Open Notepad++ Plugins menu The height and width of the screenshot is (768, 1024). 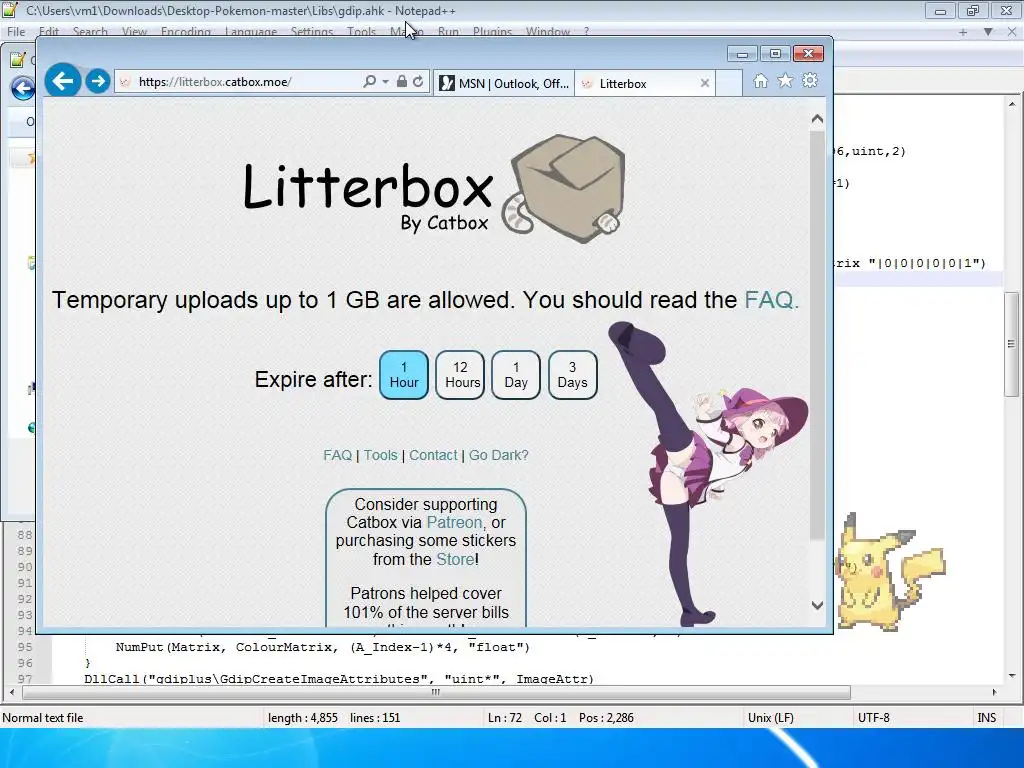coord(492,31)
